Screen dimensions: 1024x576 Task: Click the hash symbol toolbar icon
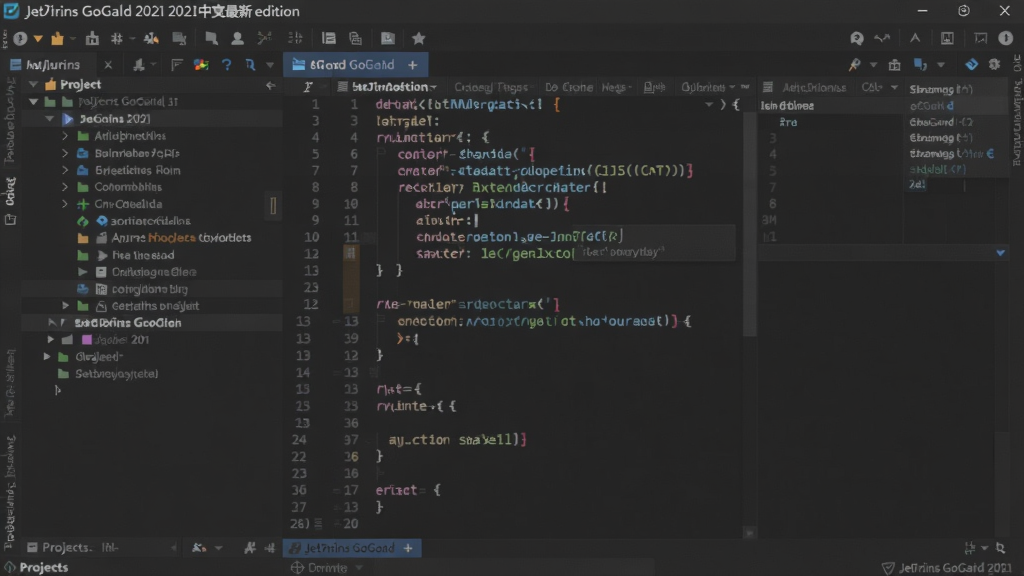click(117, 39)
